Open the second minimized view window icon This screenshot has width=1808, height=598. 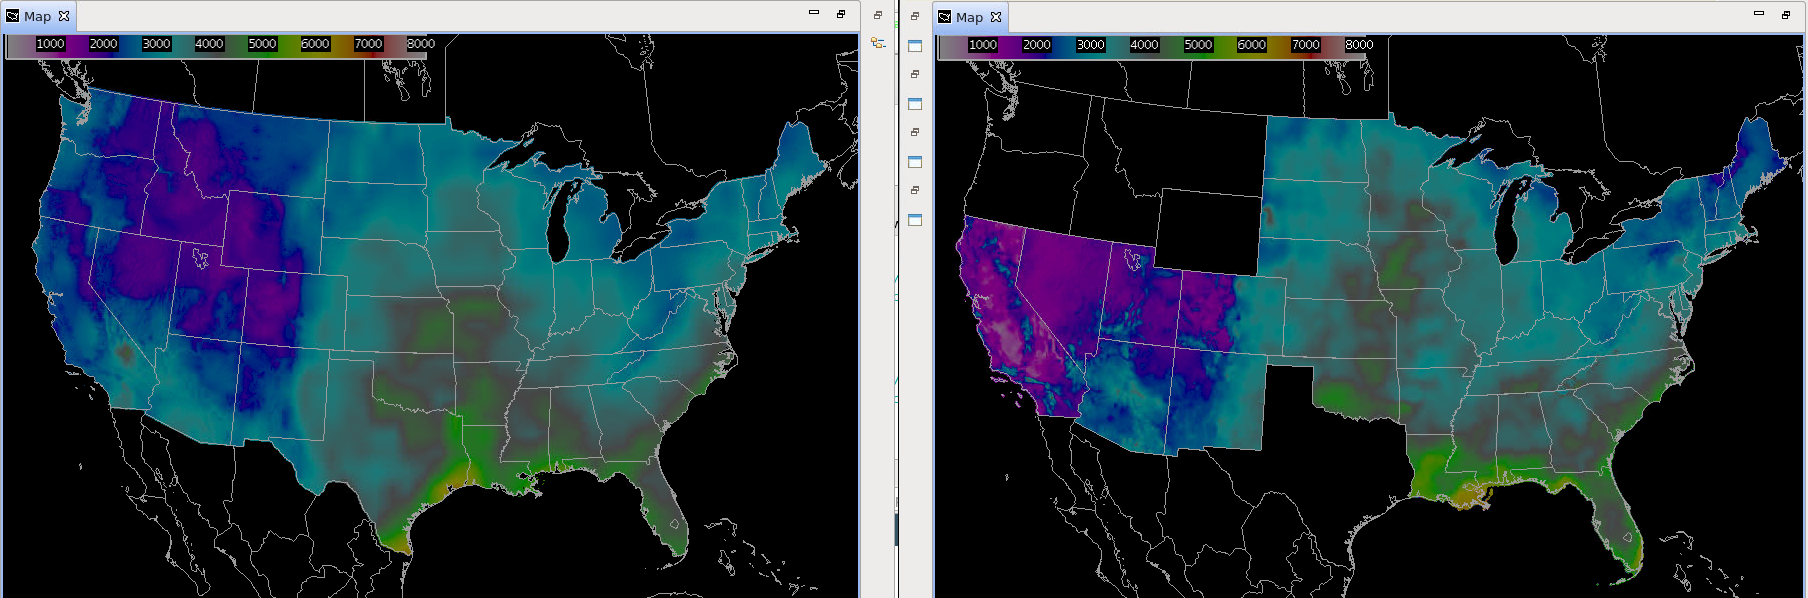click(x=915, y=103)
